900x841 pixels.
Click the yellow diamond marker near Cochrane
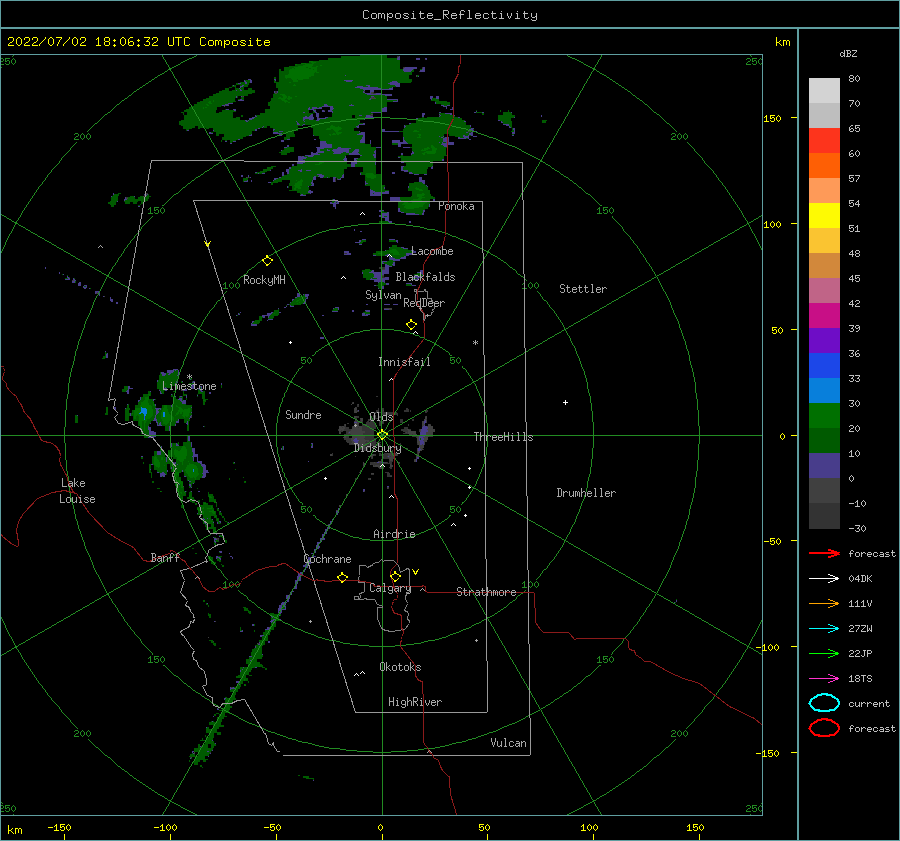coord(342,577)
